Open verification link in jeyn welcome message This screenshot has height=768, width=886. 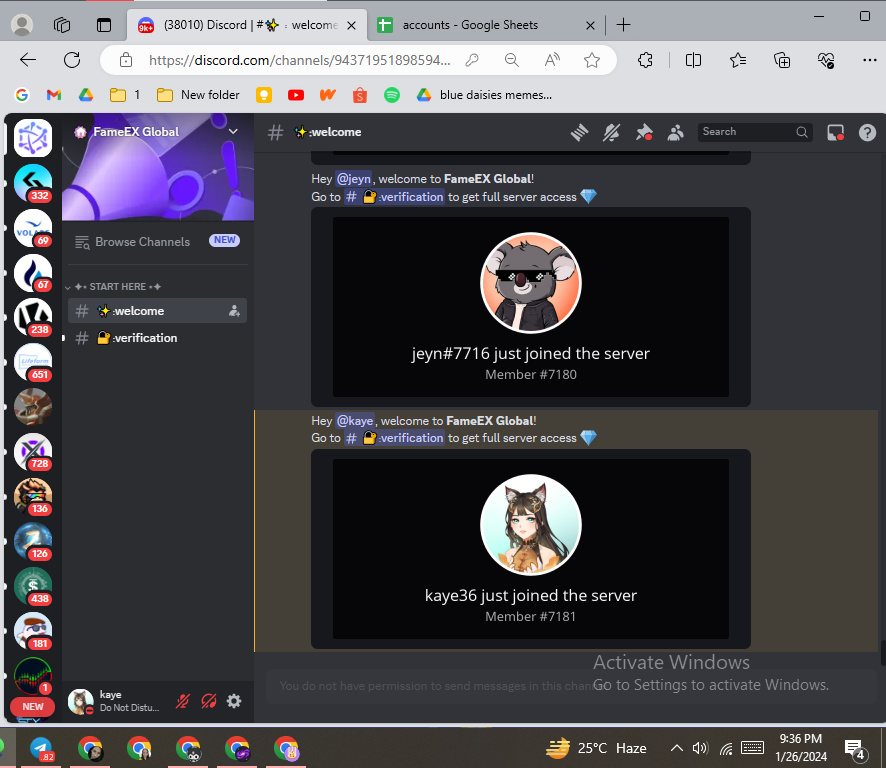point(394,197)
